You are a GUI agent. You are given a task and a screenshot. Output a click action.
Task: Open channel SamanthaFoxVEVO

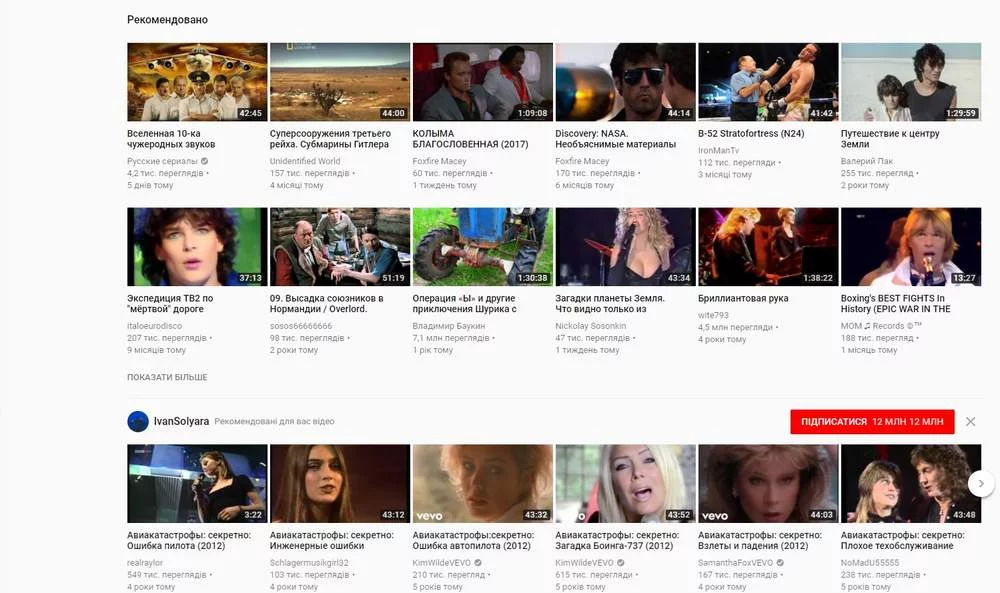[735, 563]
